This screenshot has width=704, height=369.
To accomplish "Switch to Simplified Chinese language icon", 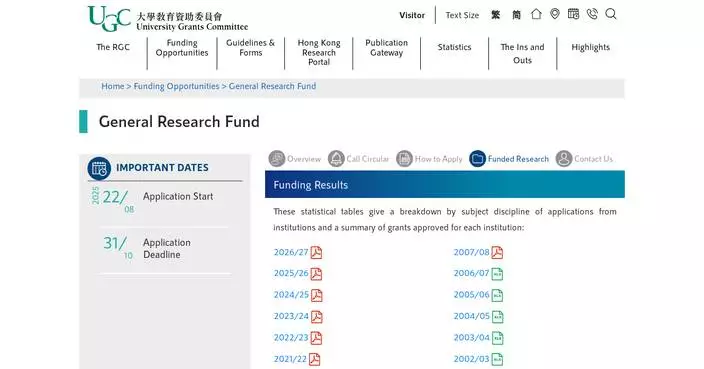I will (x=516, y=15).
